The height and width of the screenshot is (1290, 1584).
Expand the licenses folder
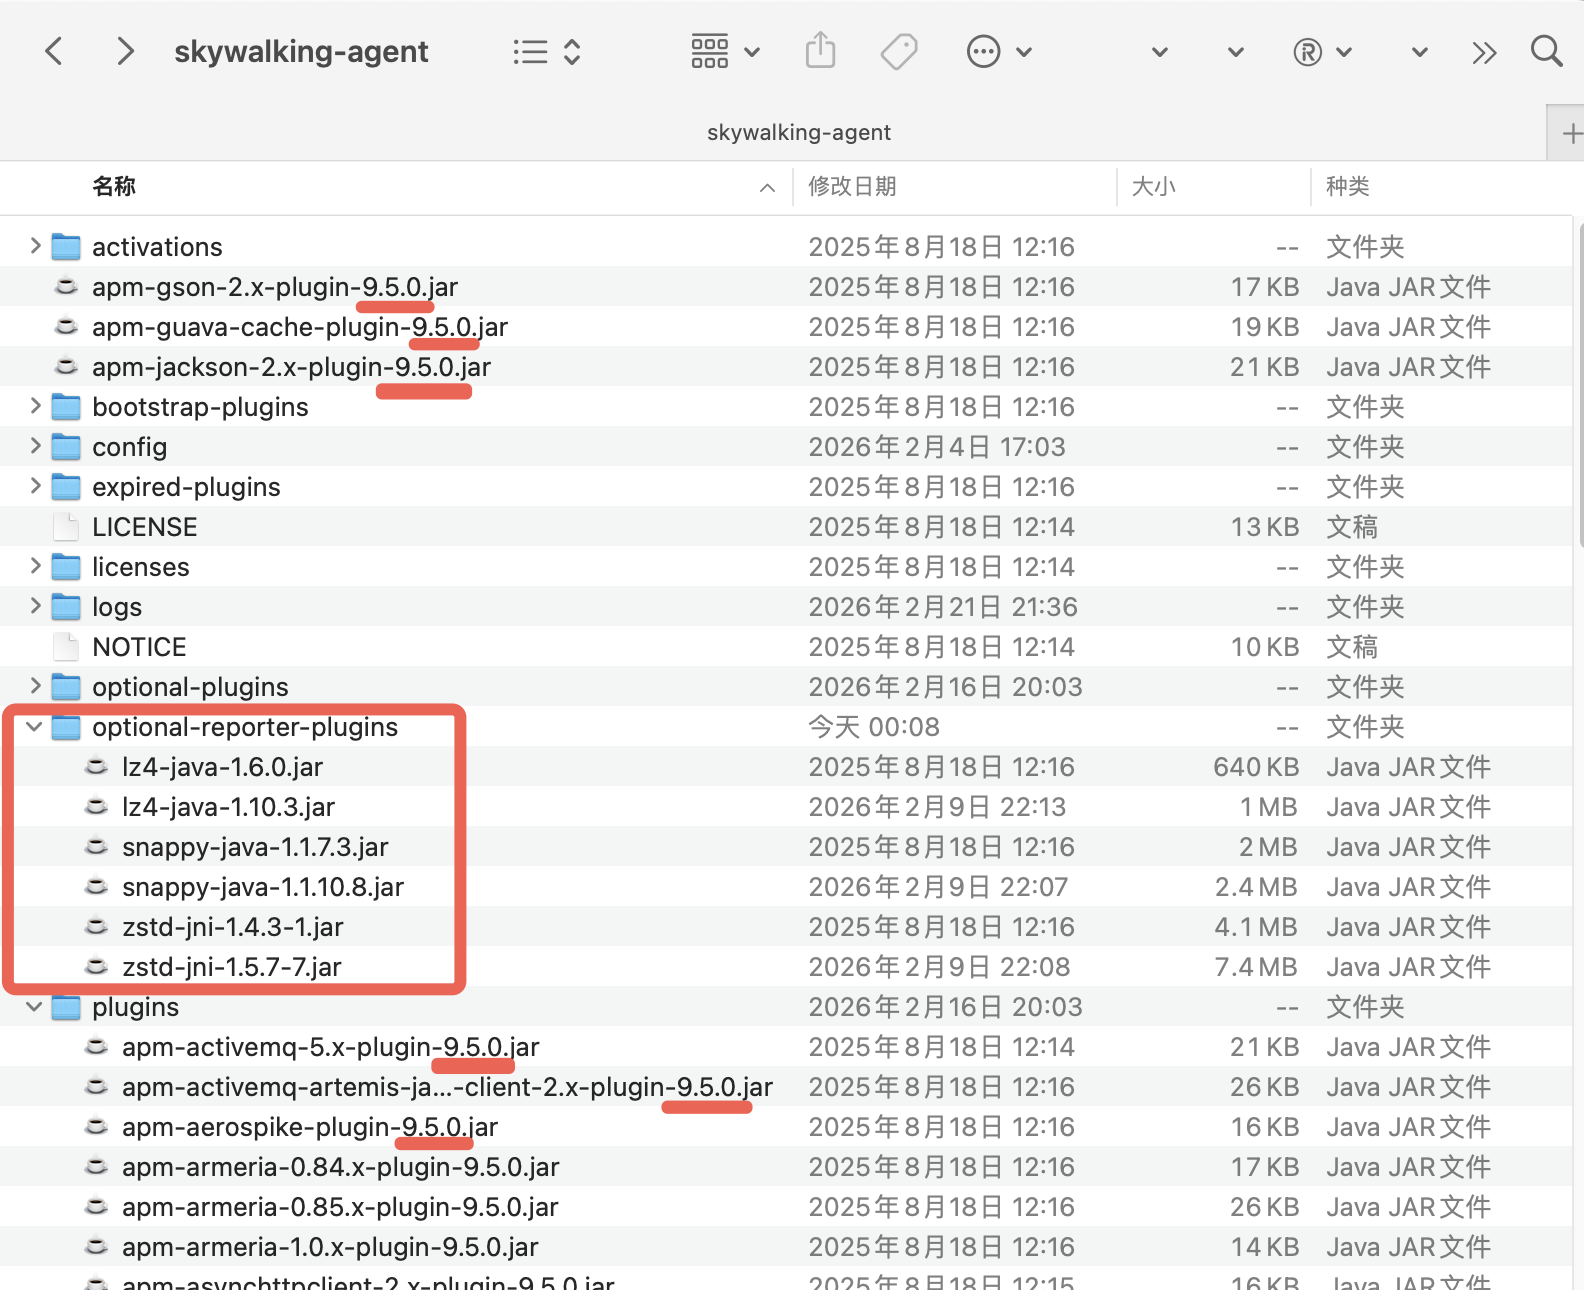pyautogui.click(x=35, y=566)
